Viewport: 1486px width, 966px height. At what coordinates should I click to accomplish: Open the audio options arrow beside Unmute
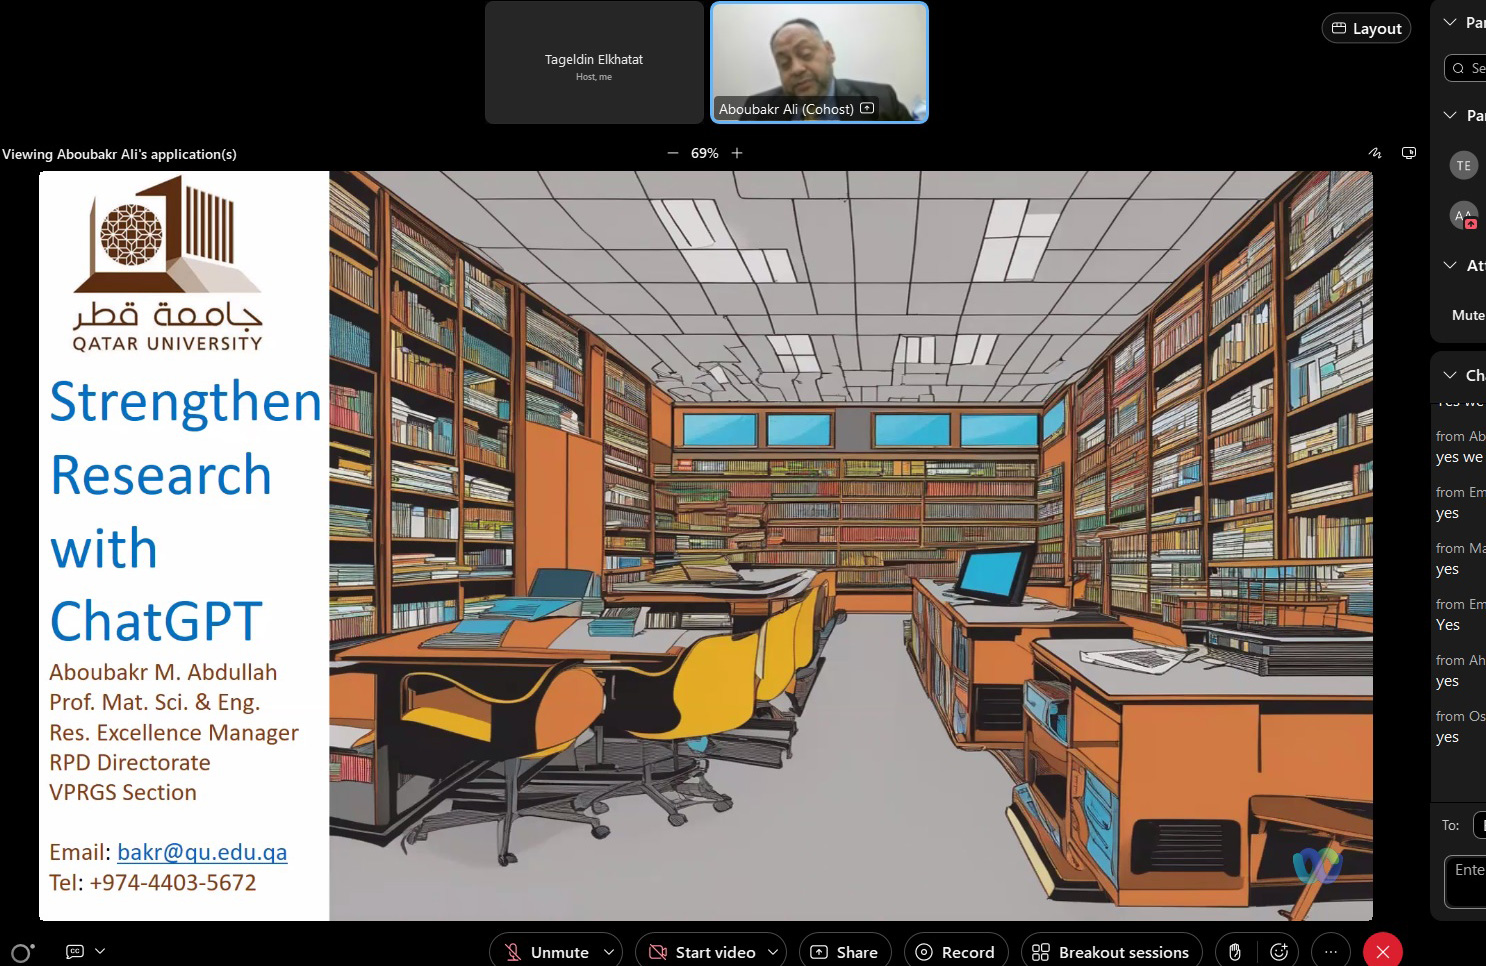(609, 952)
